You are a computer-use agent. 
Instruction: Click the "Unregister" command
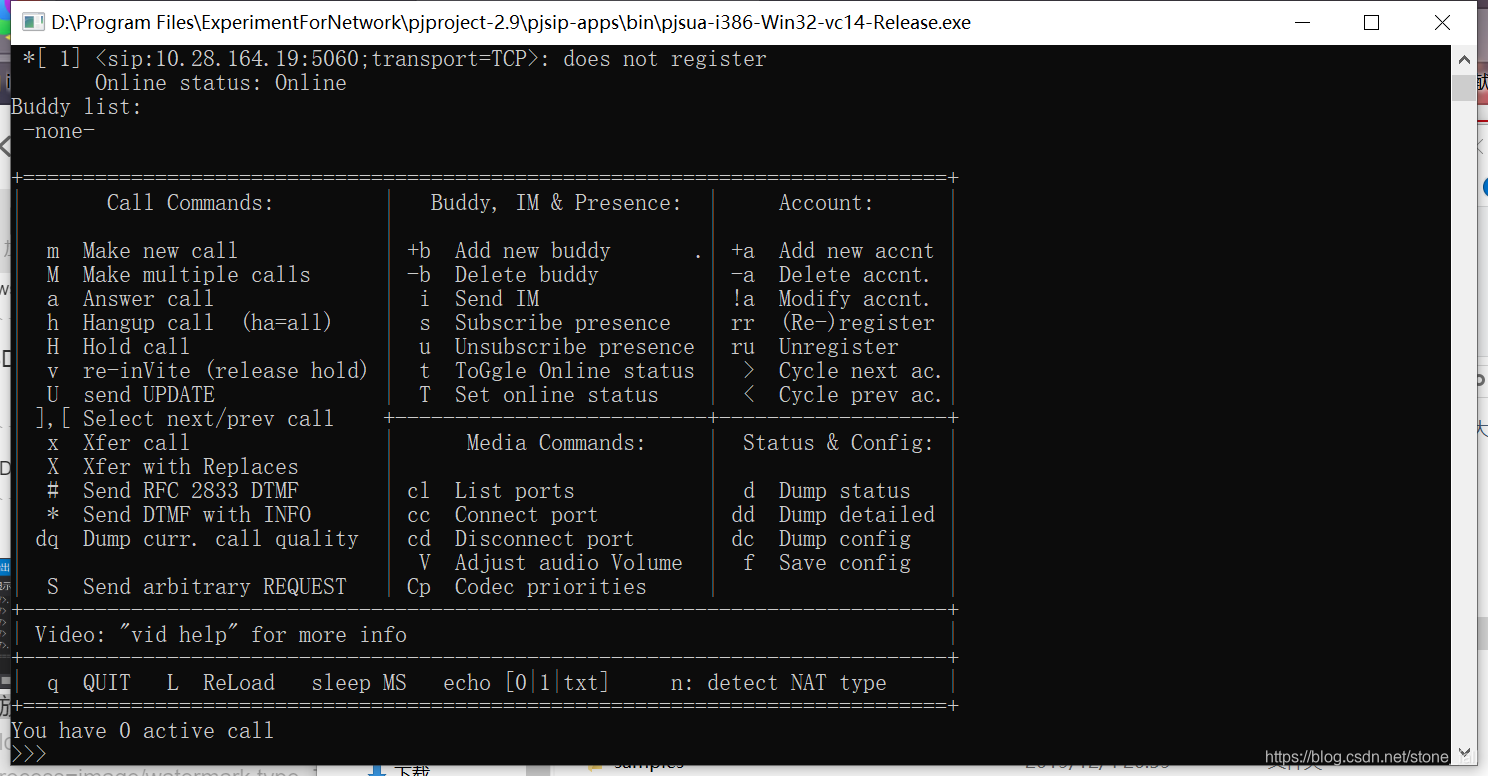pos(814,347)
